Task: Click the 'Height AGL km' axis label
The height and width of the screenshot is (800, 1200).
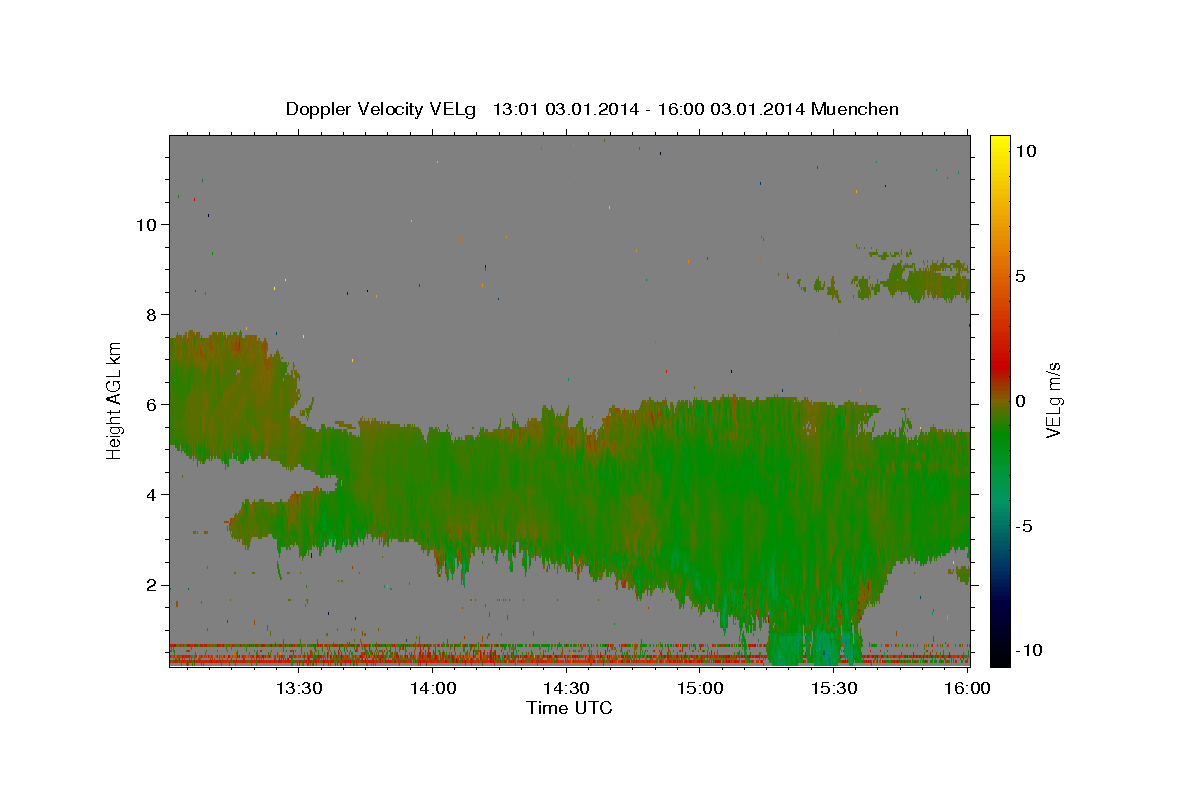Action: 115,400
